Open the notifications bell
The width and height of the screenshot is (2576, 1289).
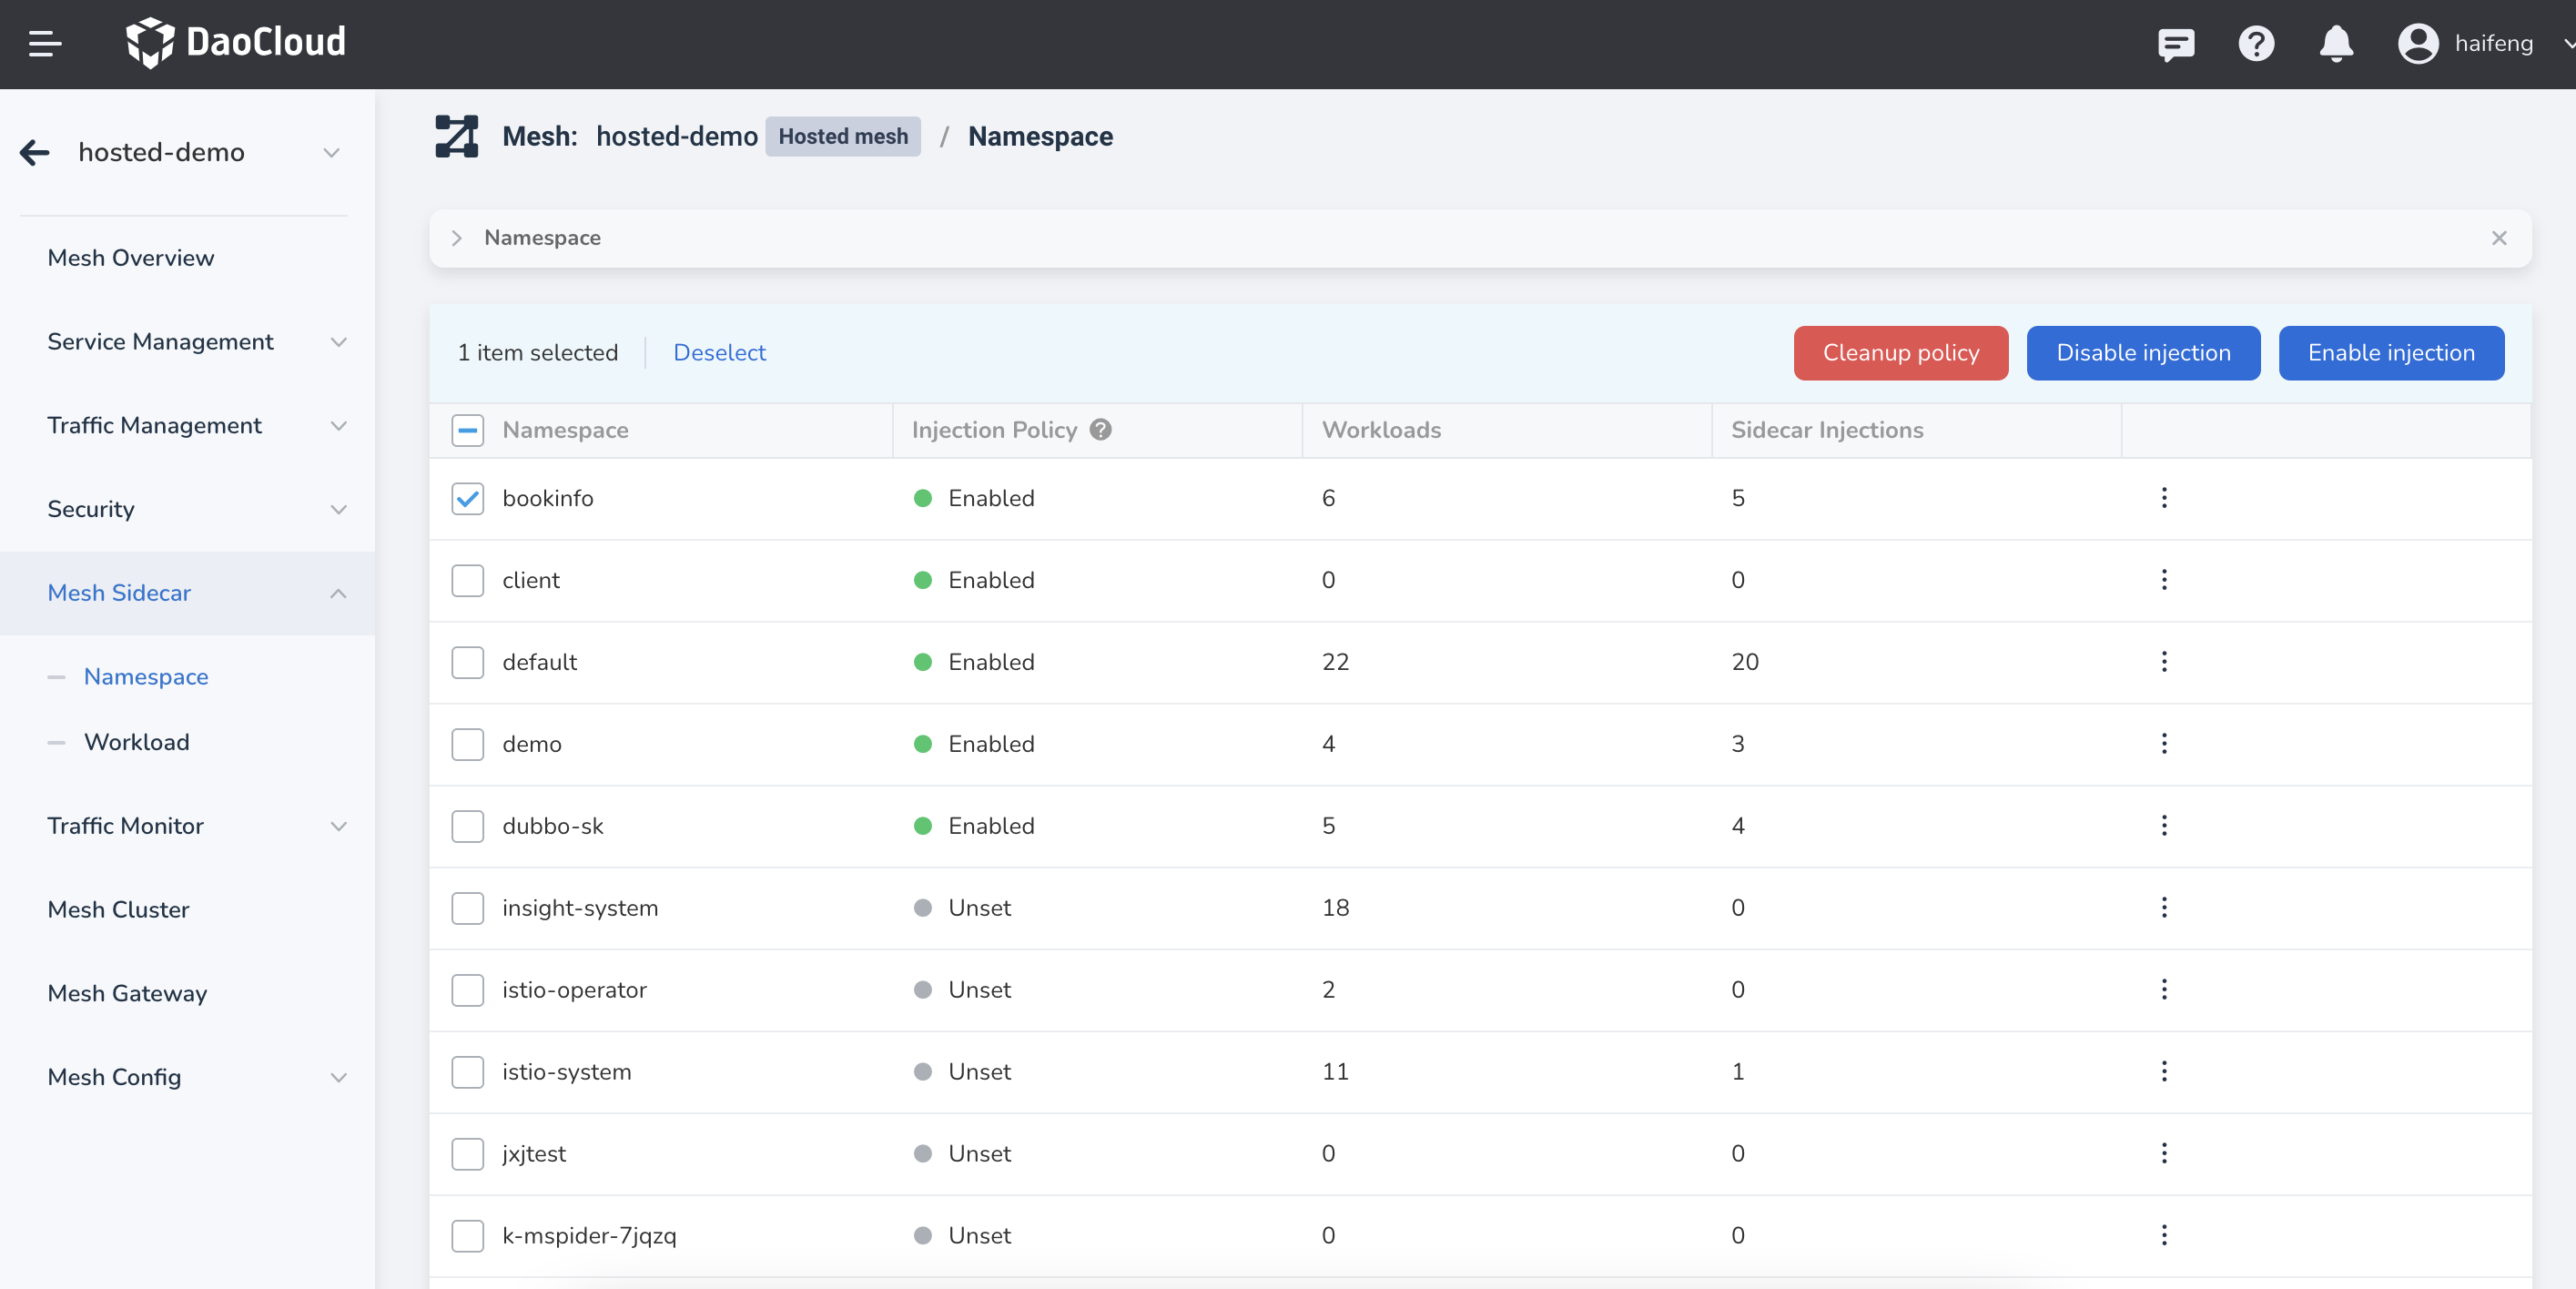2336,43
